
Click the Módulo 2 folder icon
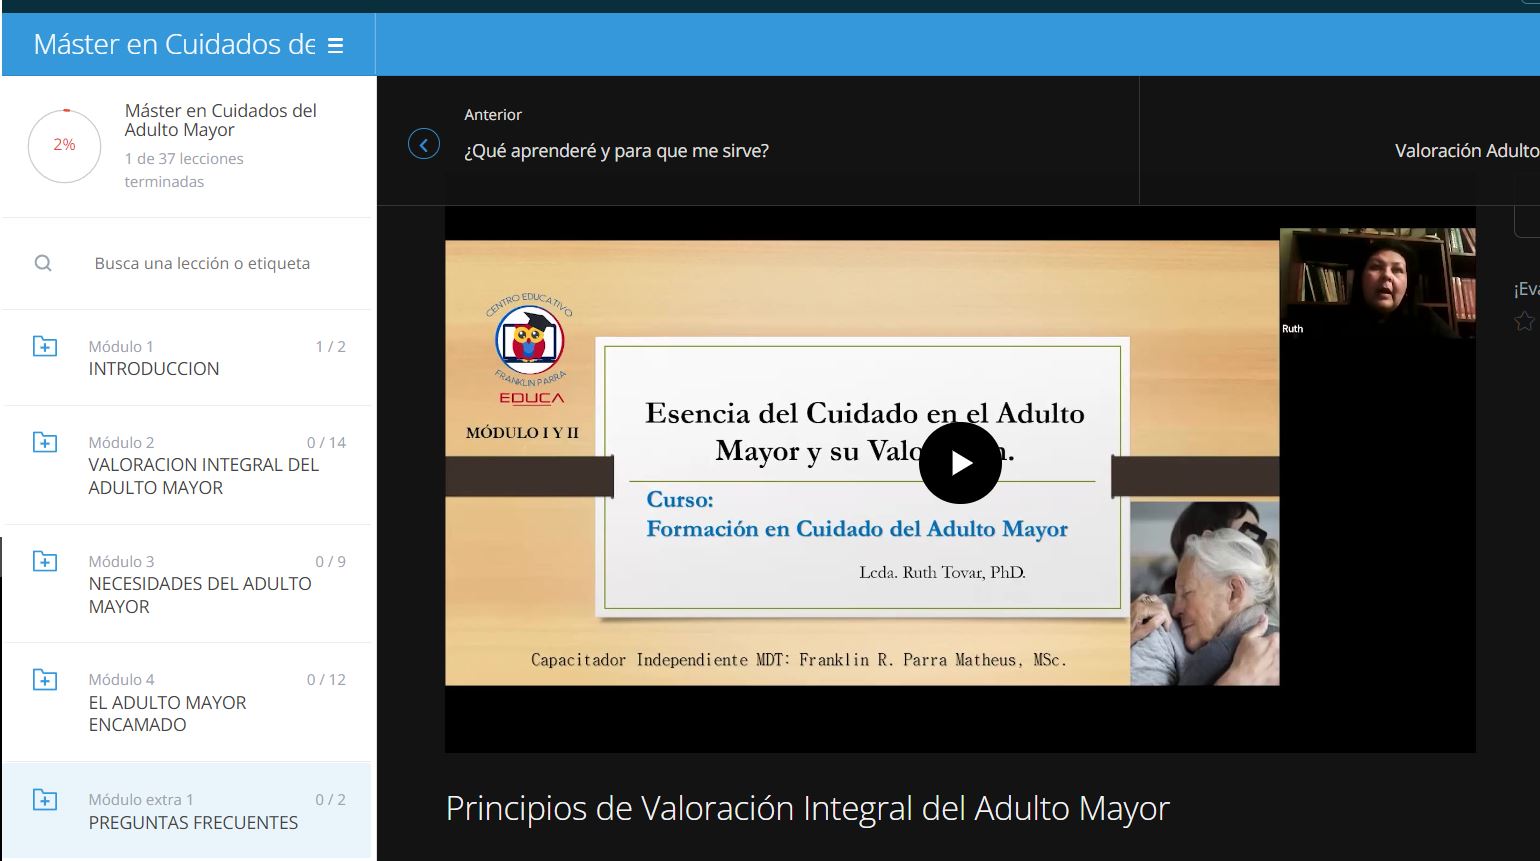(45, 442)
